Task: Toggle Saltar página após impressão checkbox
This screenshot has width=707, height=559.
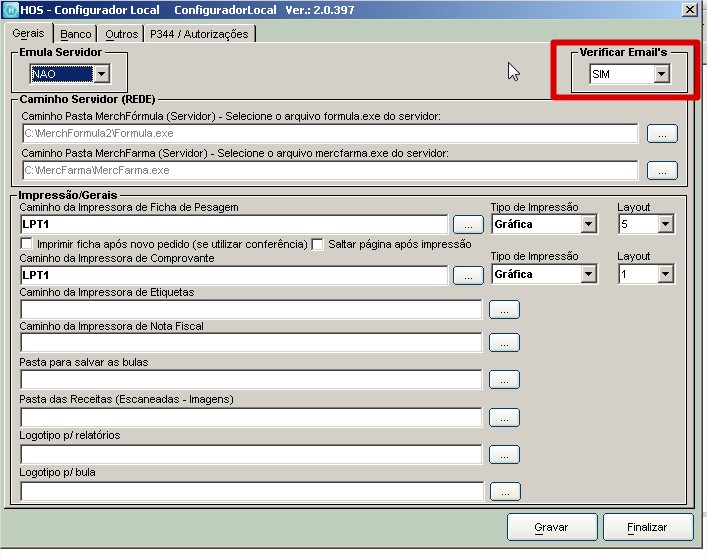Action: coord(317,244)
